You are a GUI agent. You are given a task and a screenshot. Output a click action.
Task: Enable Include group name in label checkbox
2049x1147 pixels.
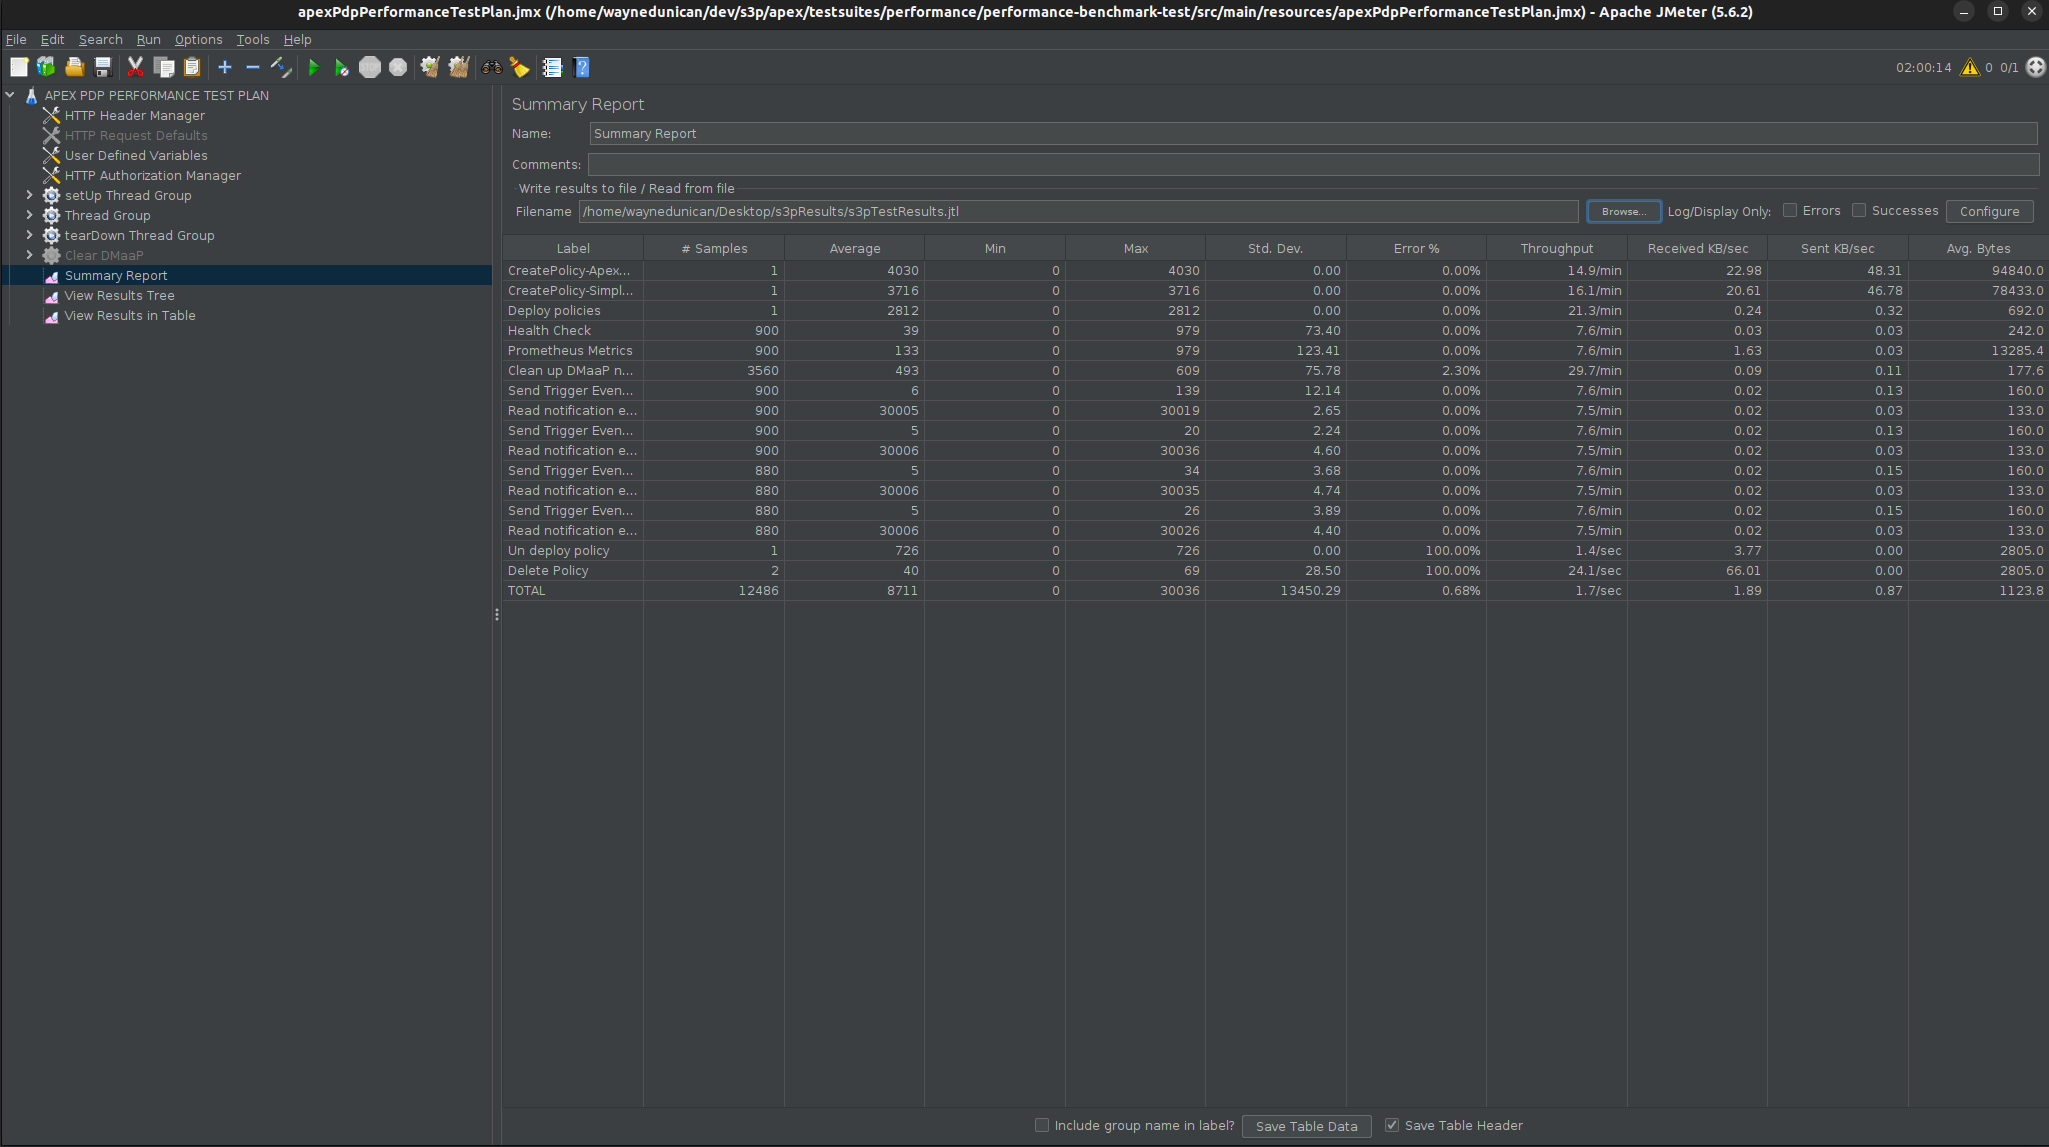coord(1042,1125)
